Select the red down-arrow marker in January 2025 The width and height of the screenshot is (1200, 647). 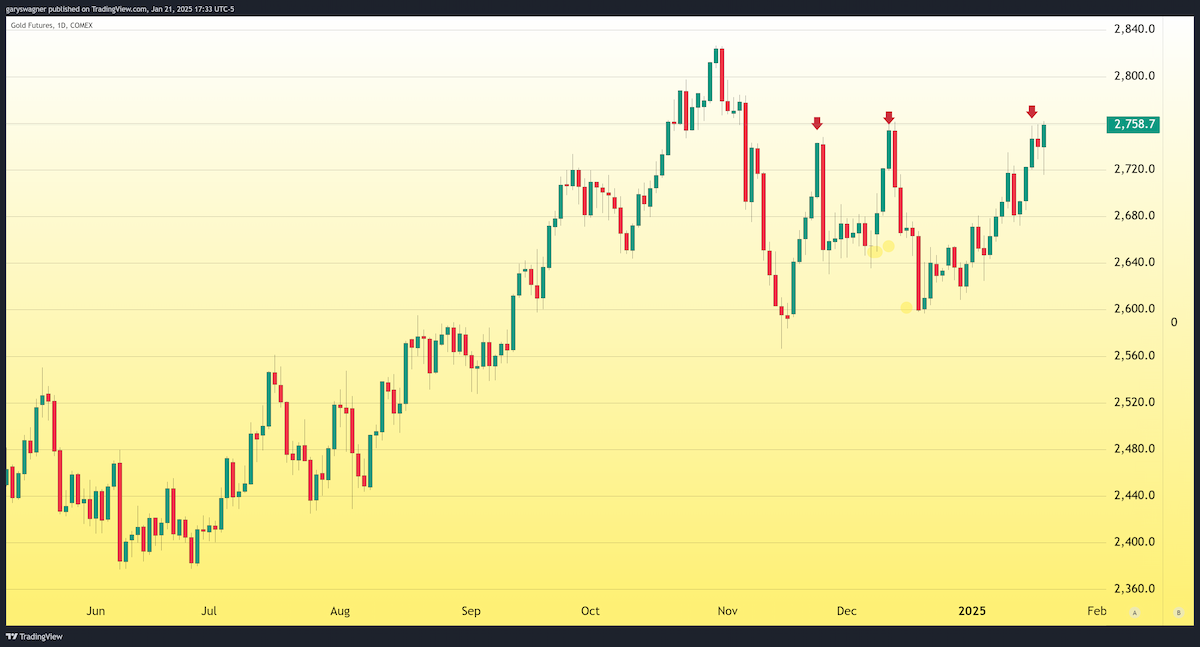1032,112
